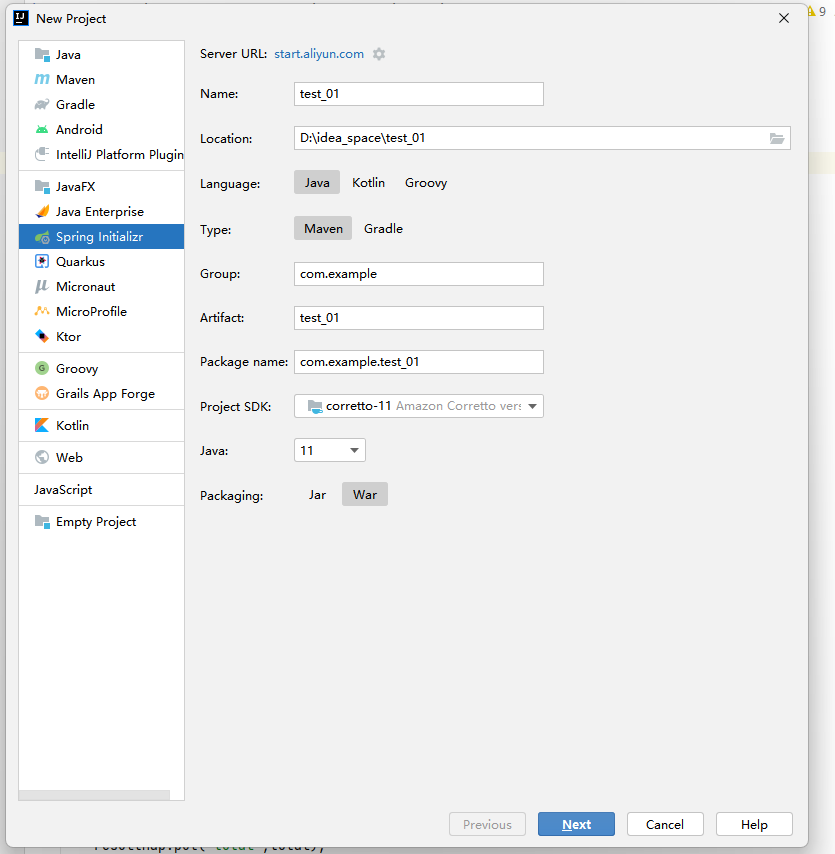The image size is (835, 854).
Task: Select the Quarkus generator entry
Action: tap(101, 261)
